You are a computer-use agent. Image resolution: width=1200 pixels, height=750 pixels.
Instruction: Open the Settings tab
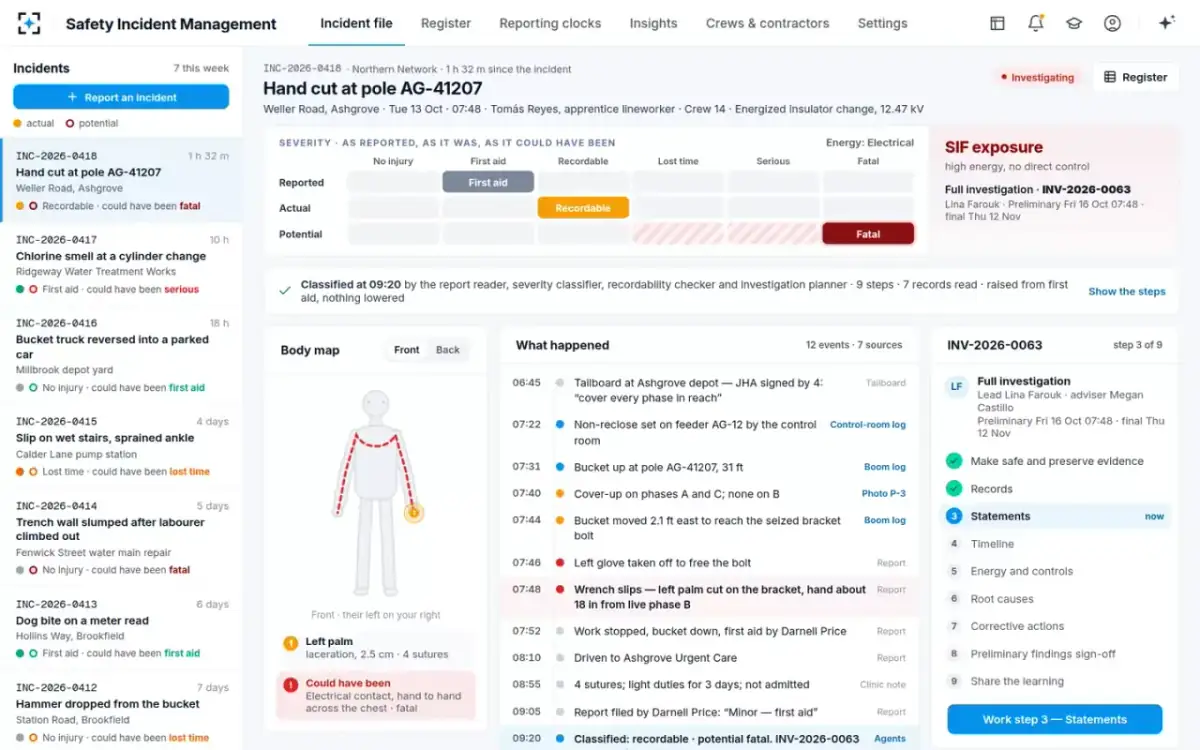pyautogui.click(x=883, y=23)
